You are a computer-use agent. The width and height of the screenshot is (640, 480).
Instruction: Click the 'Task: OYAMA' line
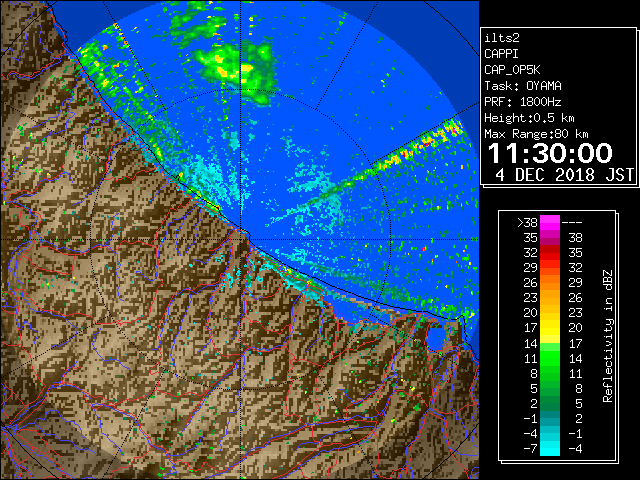(x=523, y=86)
